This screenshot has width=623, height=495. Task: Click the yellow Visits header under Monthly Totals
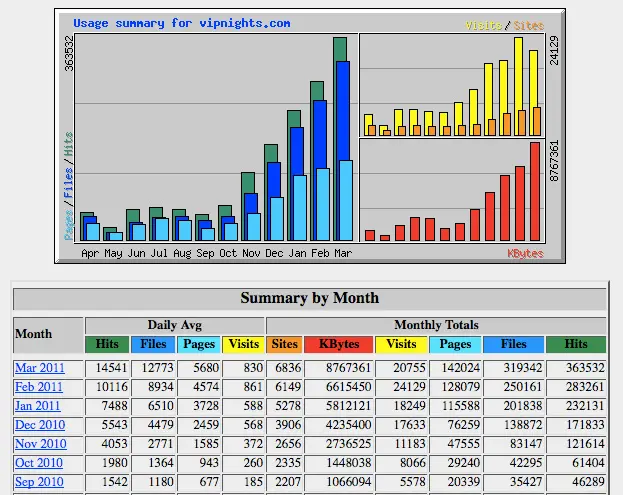point(401,344)
